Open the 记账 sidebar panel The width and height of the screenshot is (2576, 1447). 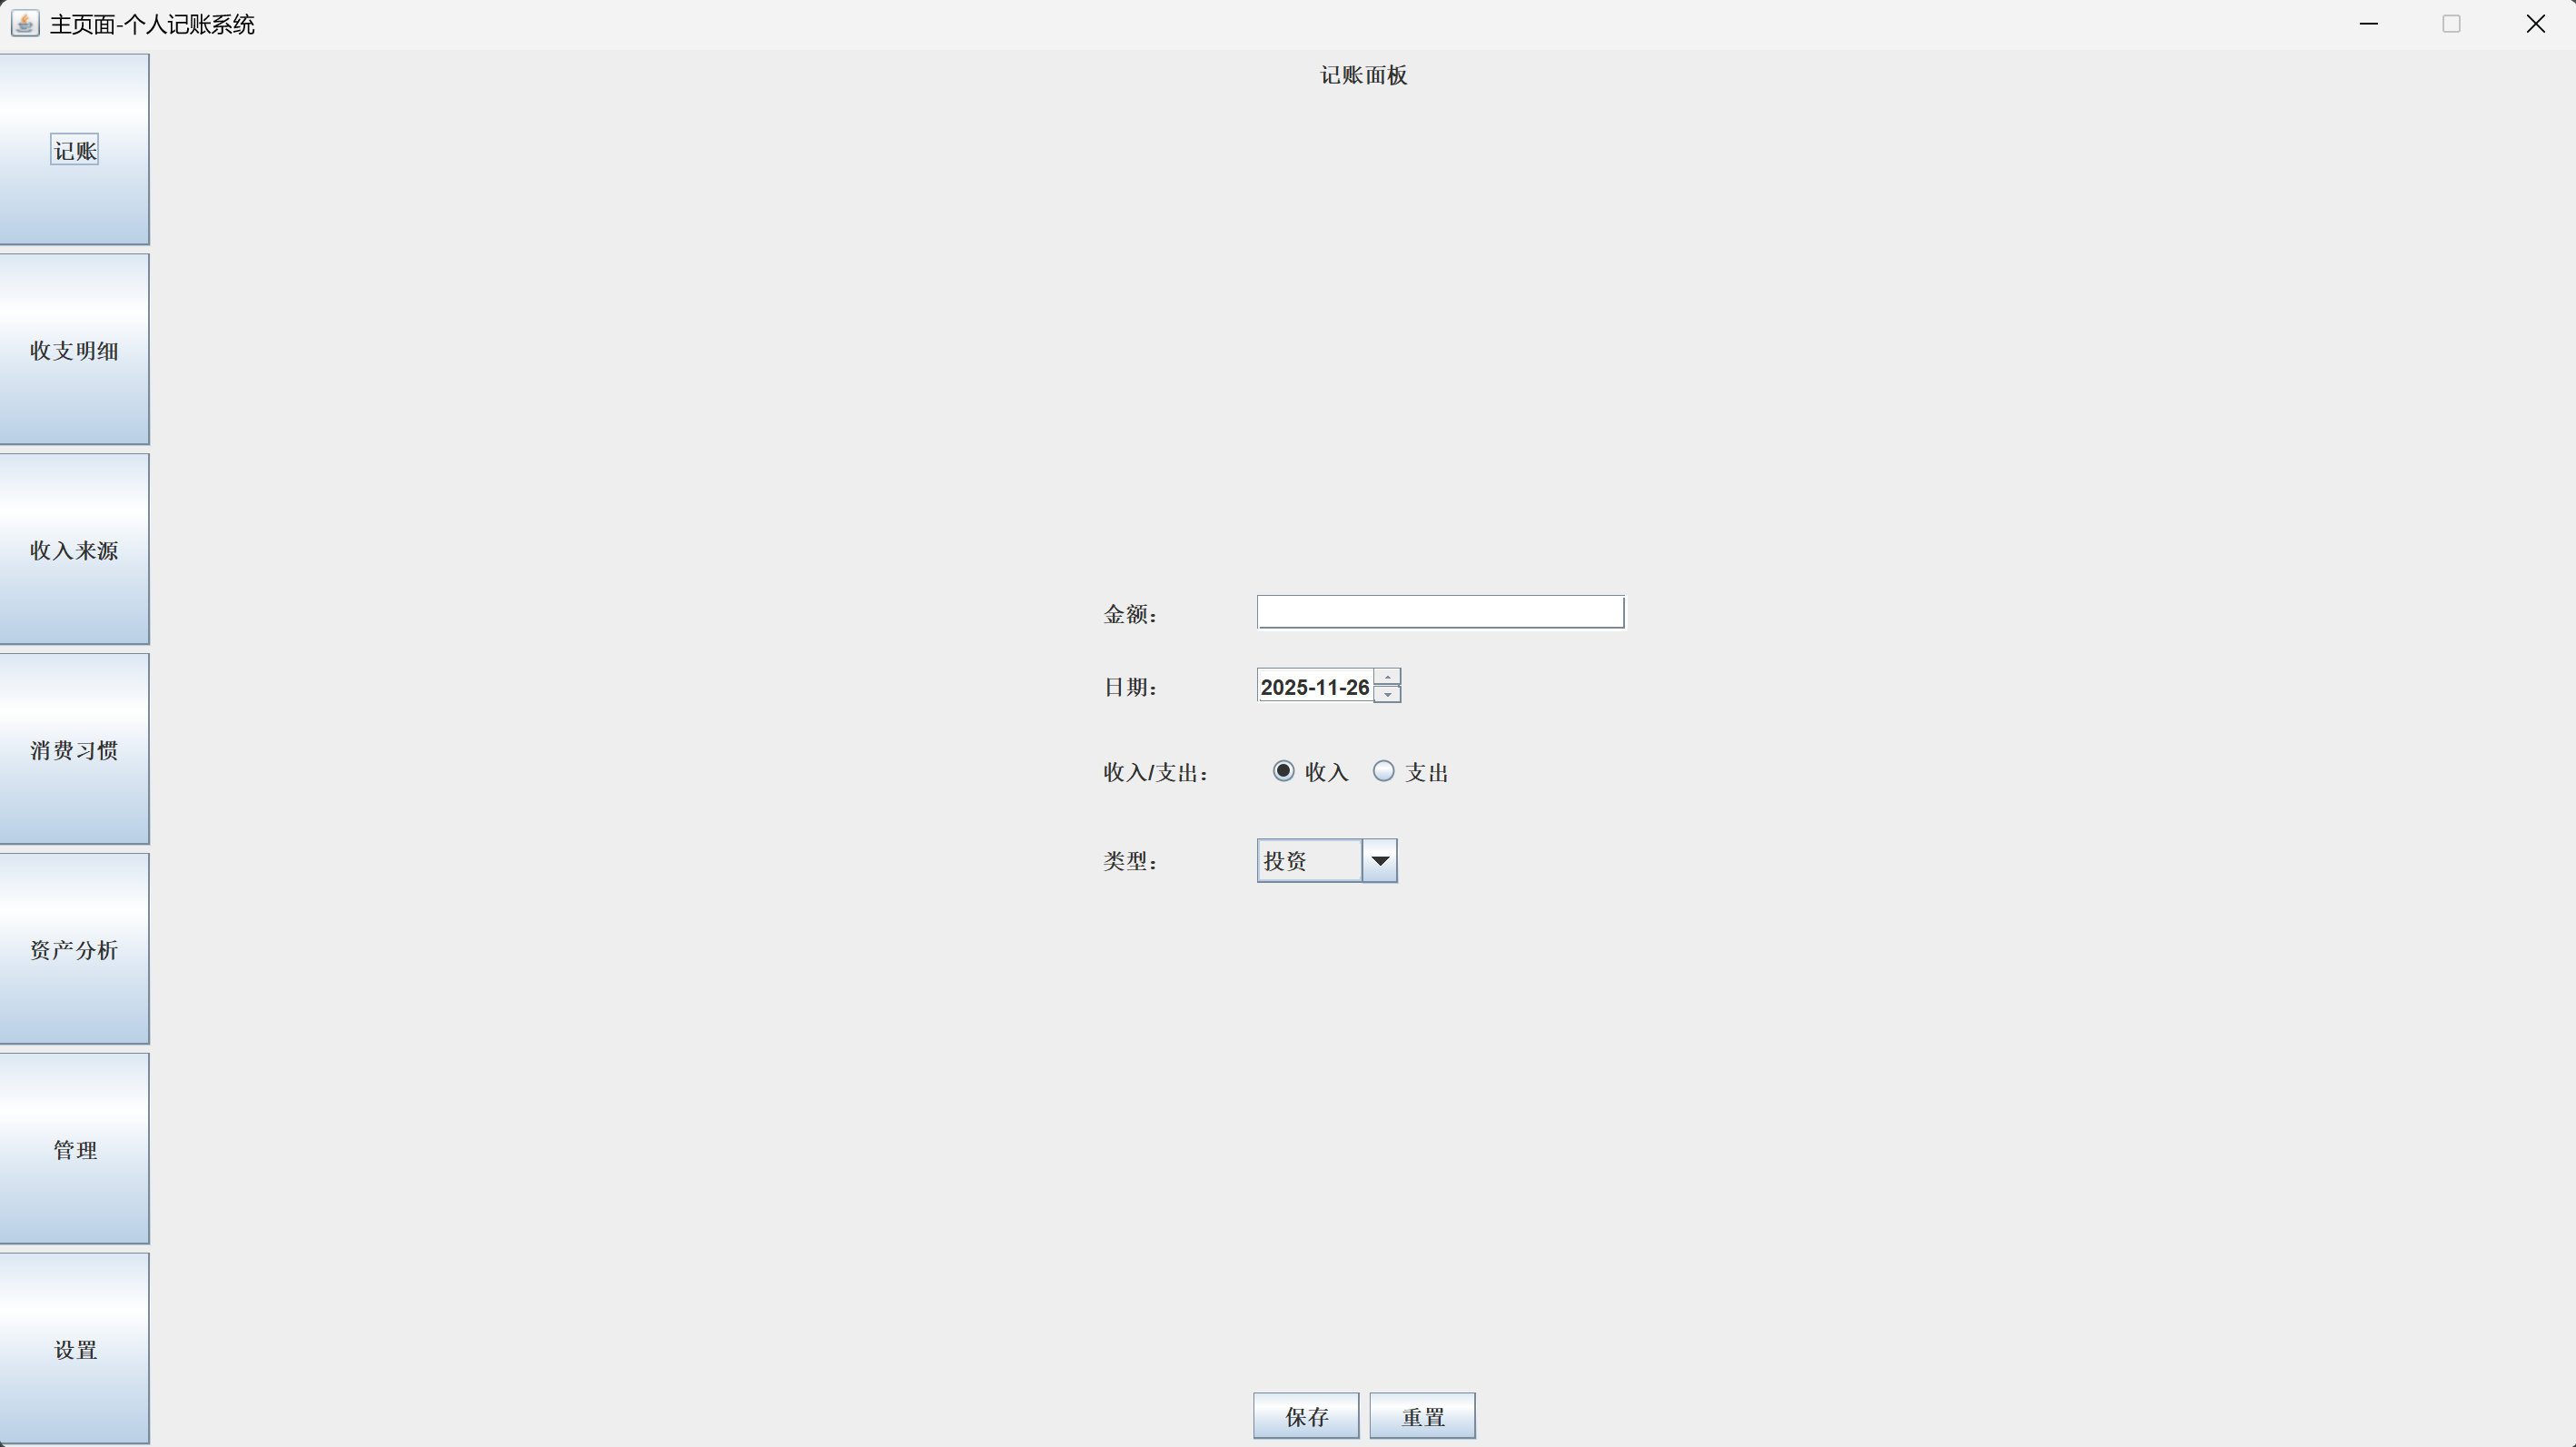tap(74, 150)
